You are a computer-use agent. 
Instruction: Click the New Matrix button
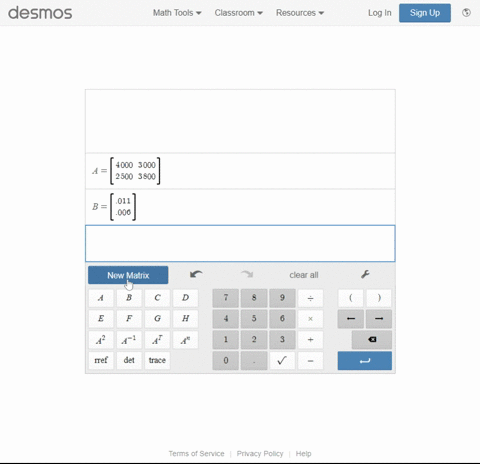point(128,275)
